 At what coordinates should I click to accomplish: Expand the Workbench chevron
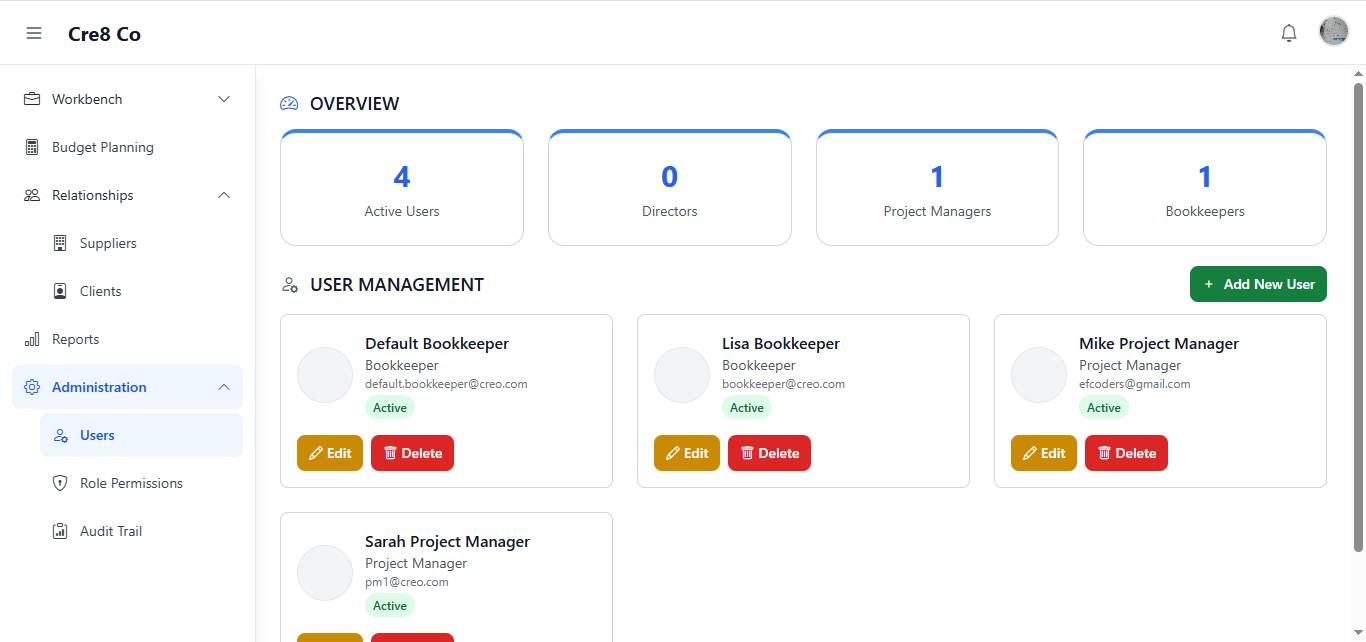pyautogui.click(x=224, y=99)
